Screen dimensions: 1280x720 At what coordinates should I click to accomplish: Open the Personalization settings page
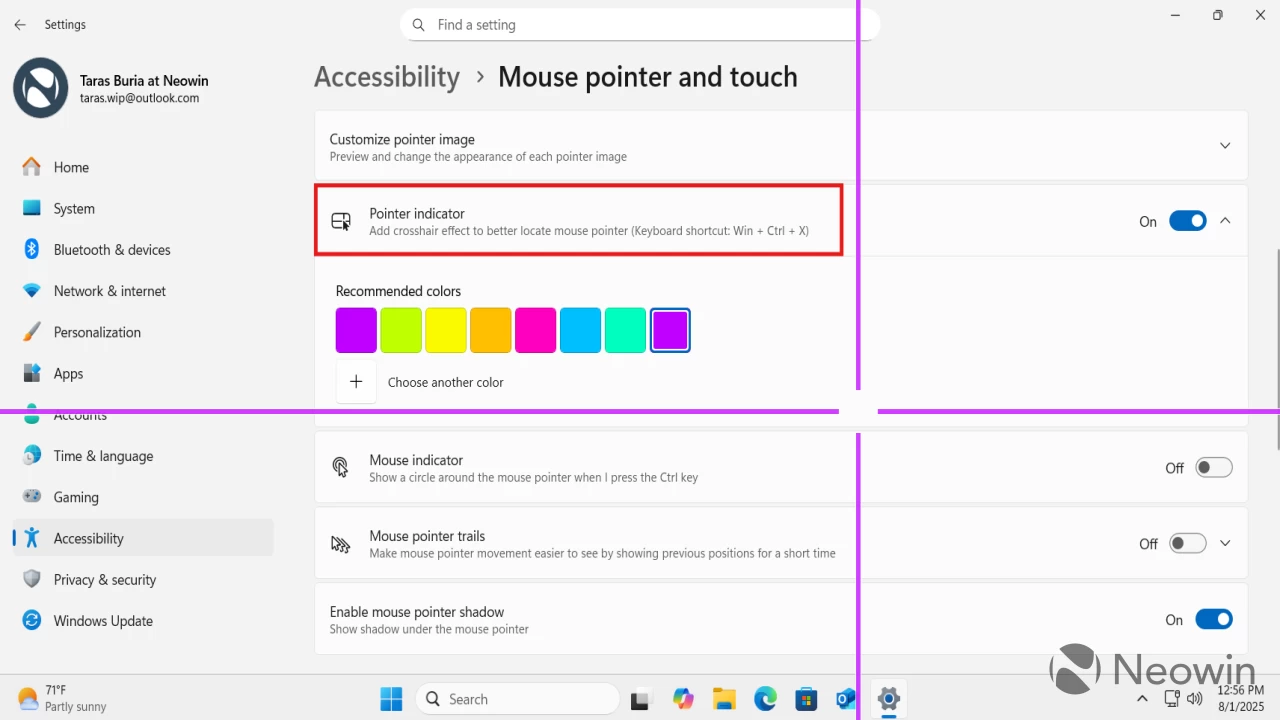click(x=142, y=332)
